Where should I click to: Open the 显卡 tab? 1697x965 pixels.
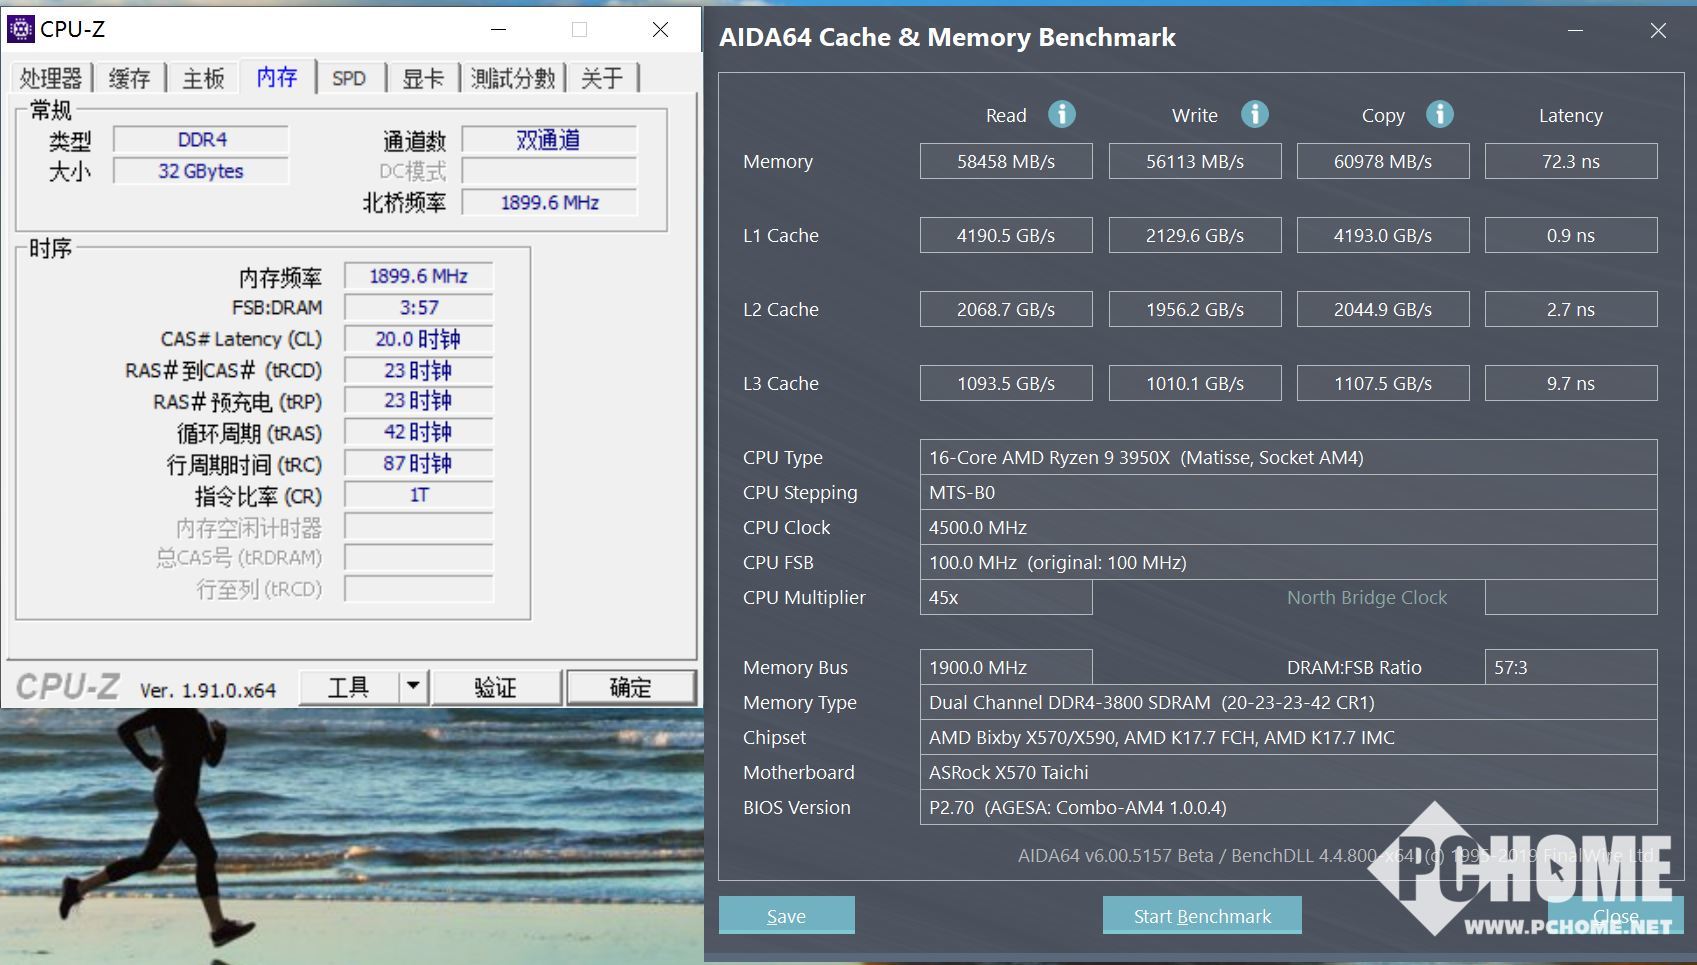click(x=422, y=78)
